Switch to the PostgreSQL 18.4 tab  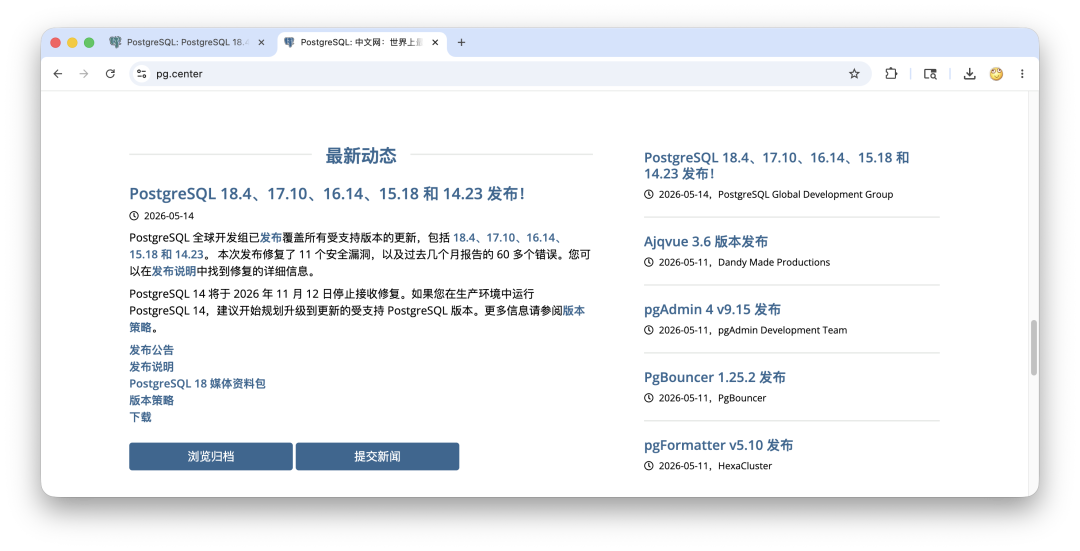[187, 43]
